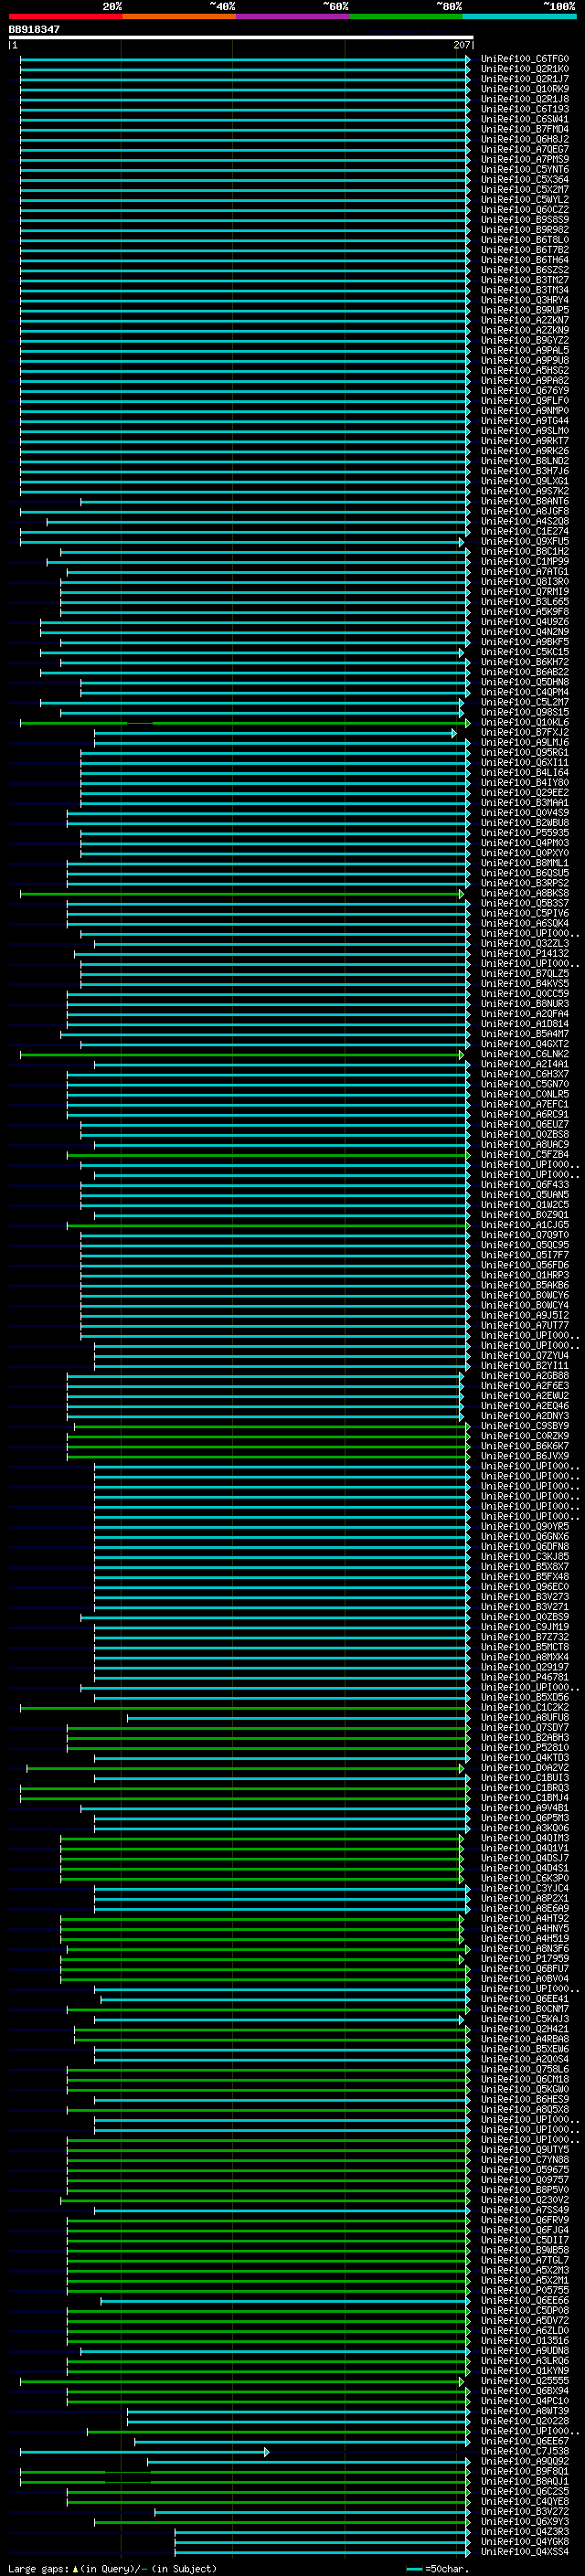Viewport: 585px width, 2576px height.
Task: Click label UniRef100_P52810
Action: coord(524,1747)
